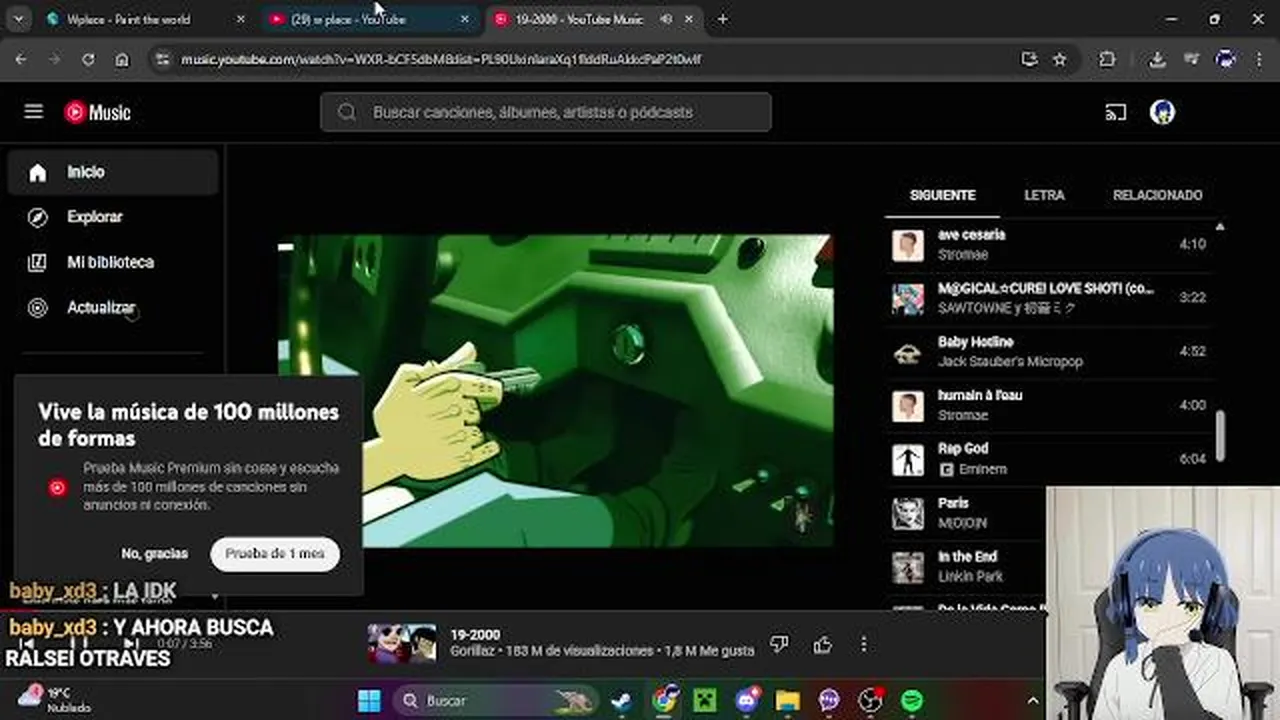Reload the current page
This screenshot has width=1280, height=720.
pyautogui.click(x=88, y=59)
